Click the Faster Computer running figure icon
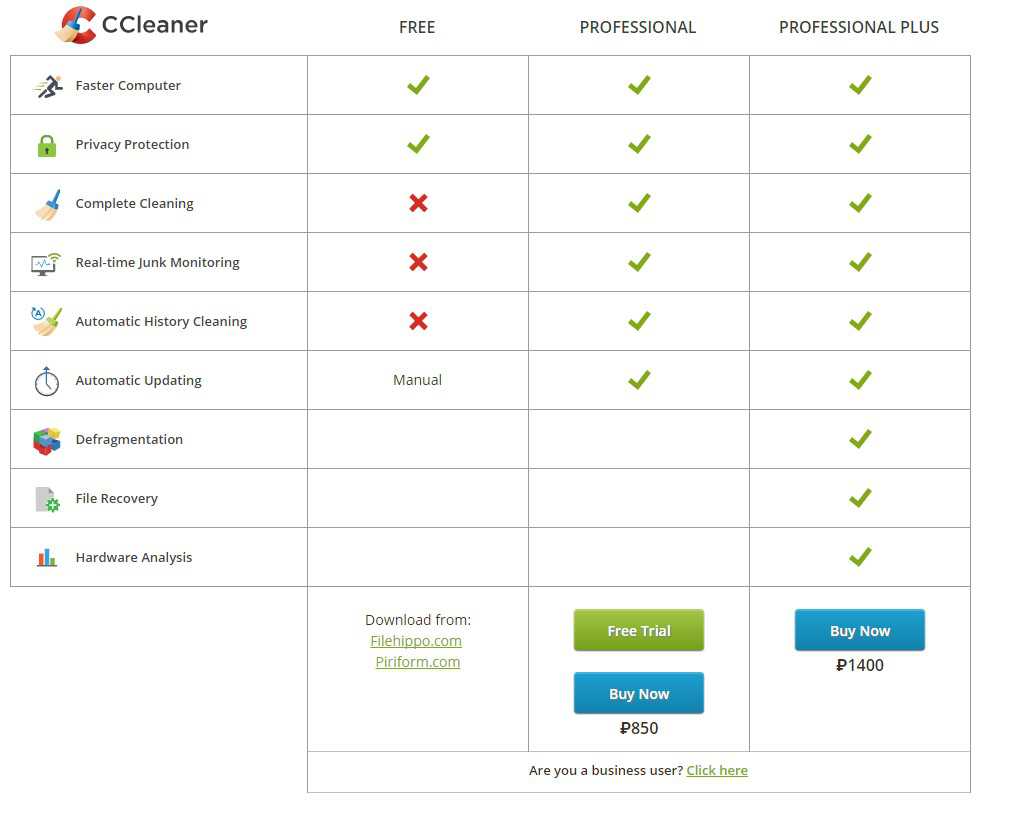The width and height of the screenshot is (1016, 814). click(x=47, y=86)
